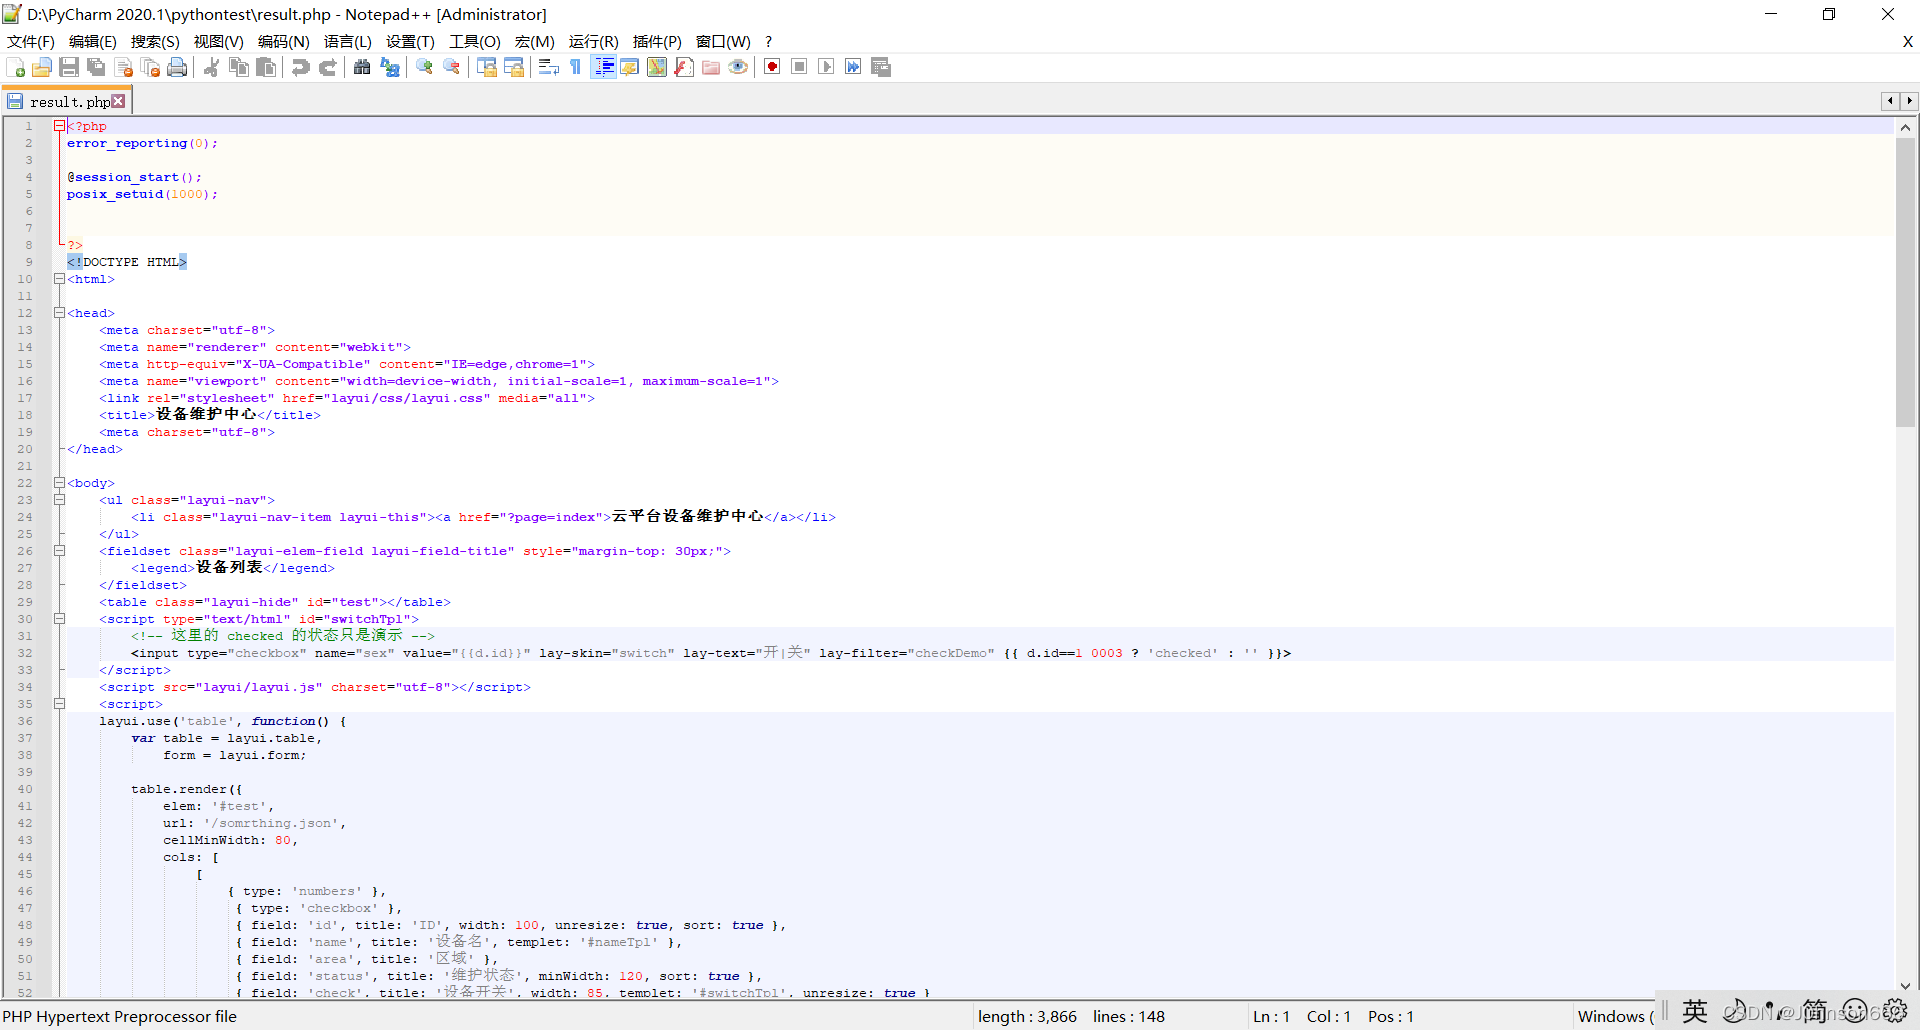Open the 文件(F) File menu
This screenshot has height=1030, width=1920.
[31, 41]
